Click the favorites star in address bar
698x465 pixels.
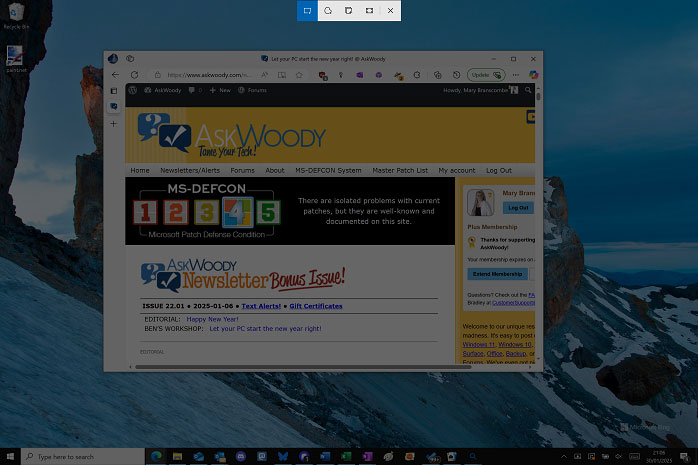(299, 75)
